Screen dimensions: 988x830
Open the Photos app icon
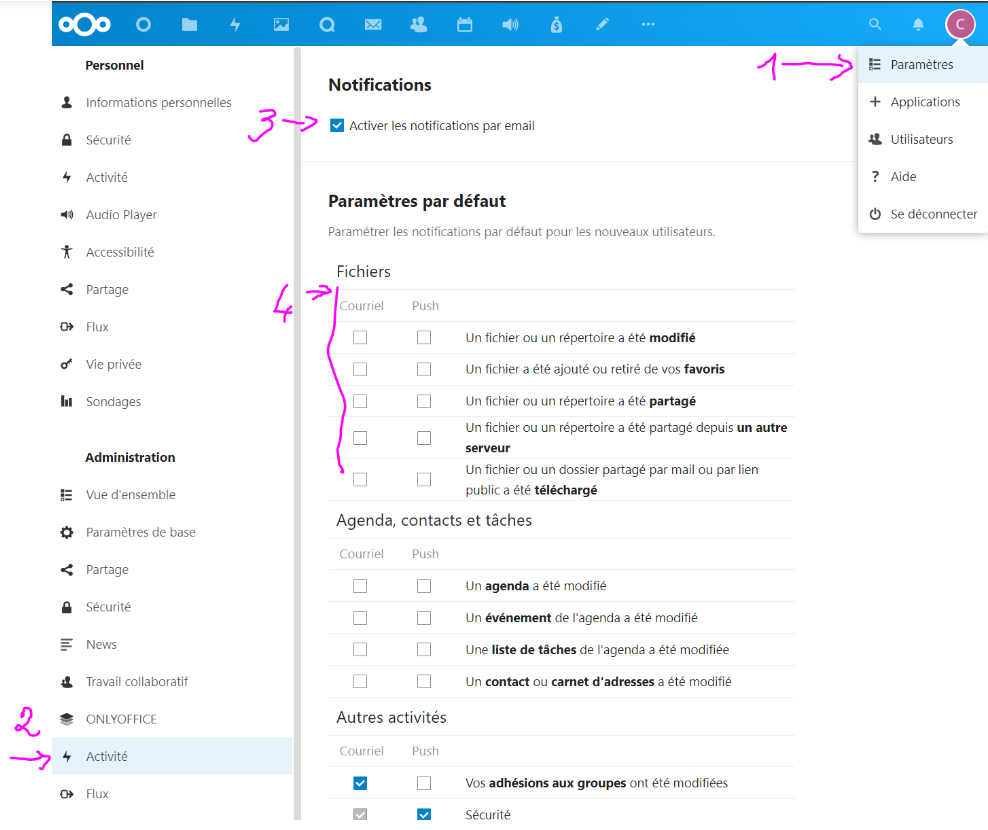point(281,25)
